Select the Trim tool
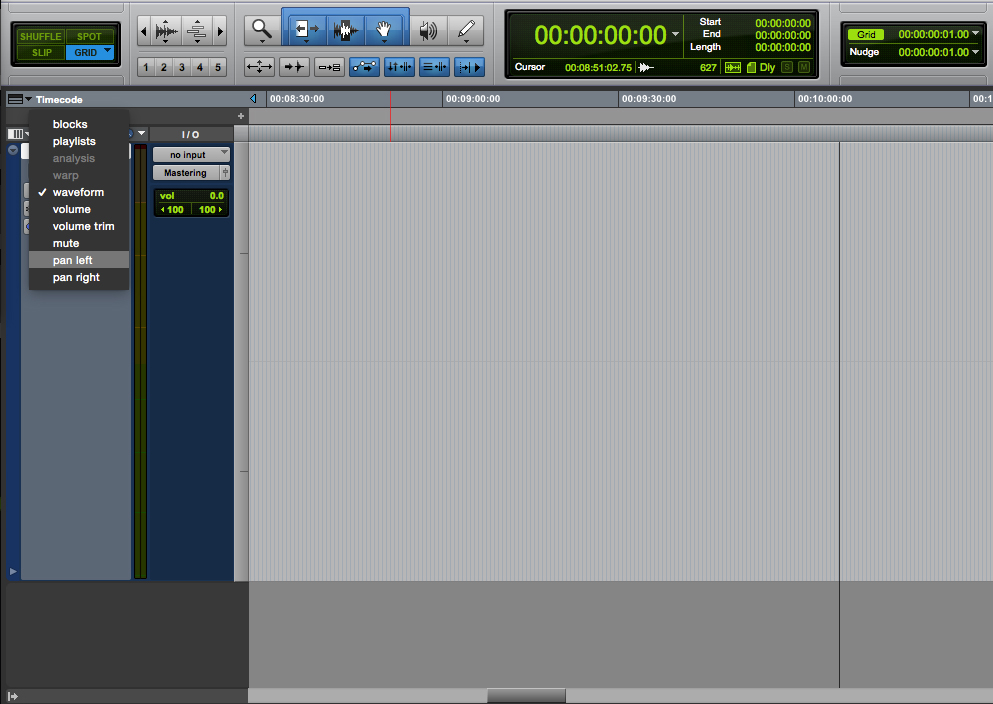Screen dimensions: 993x704 coord(307,30)
